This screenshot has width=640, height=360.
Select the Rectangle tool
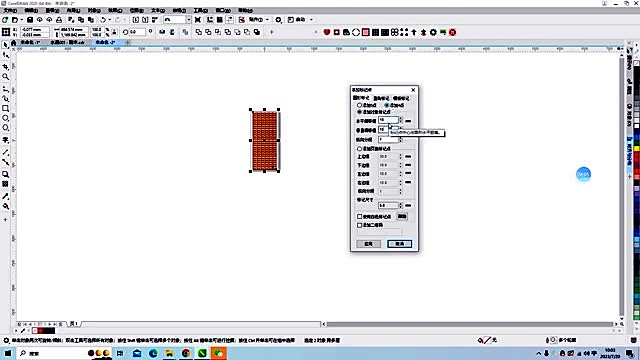click(x=5, y=109)
